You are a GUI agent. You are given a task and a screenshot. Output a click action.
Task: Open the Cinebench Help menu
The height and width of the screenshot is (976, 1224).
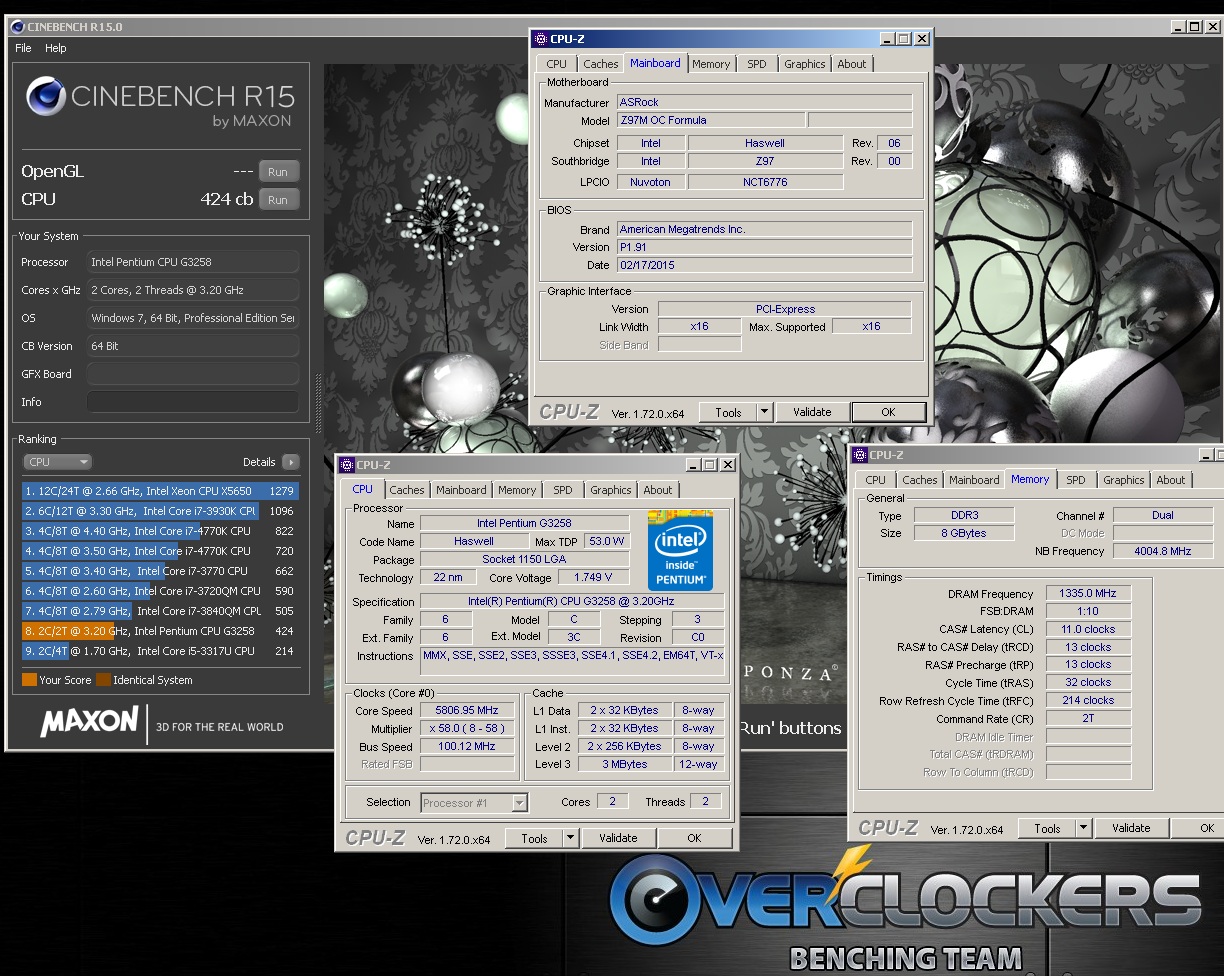(x=56, y=48)
